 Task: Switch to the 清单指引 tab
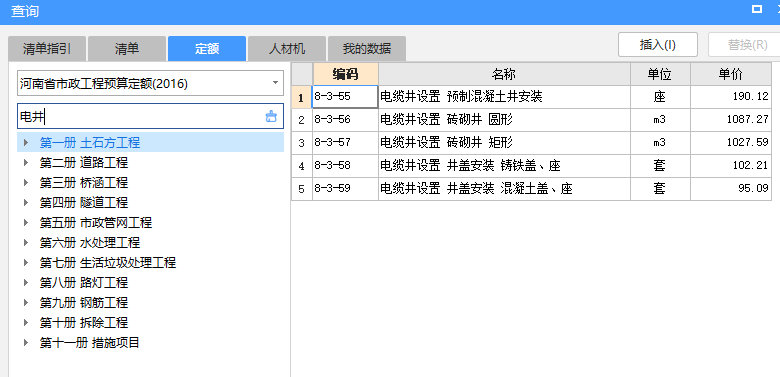[x=47, y=49]
